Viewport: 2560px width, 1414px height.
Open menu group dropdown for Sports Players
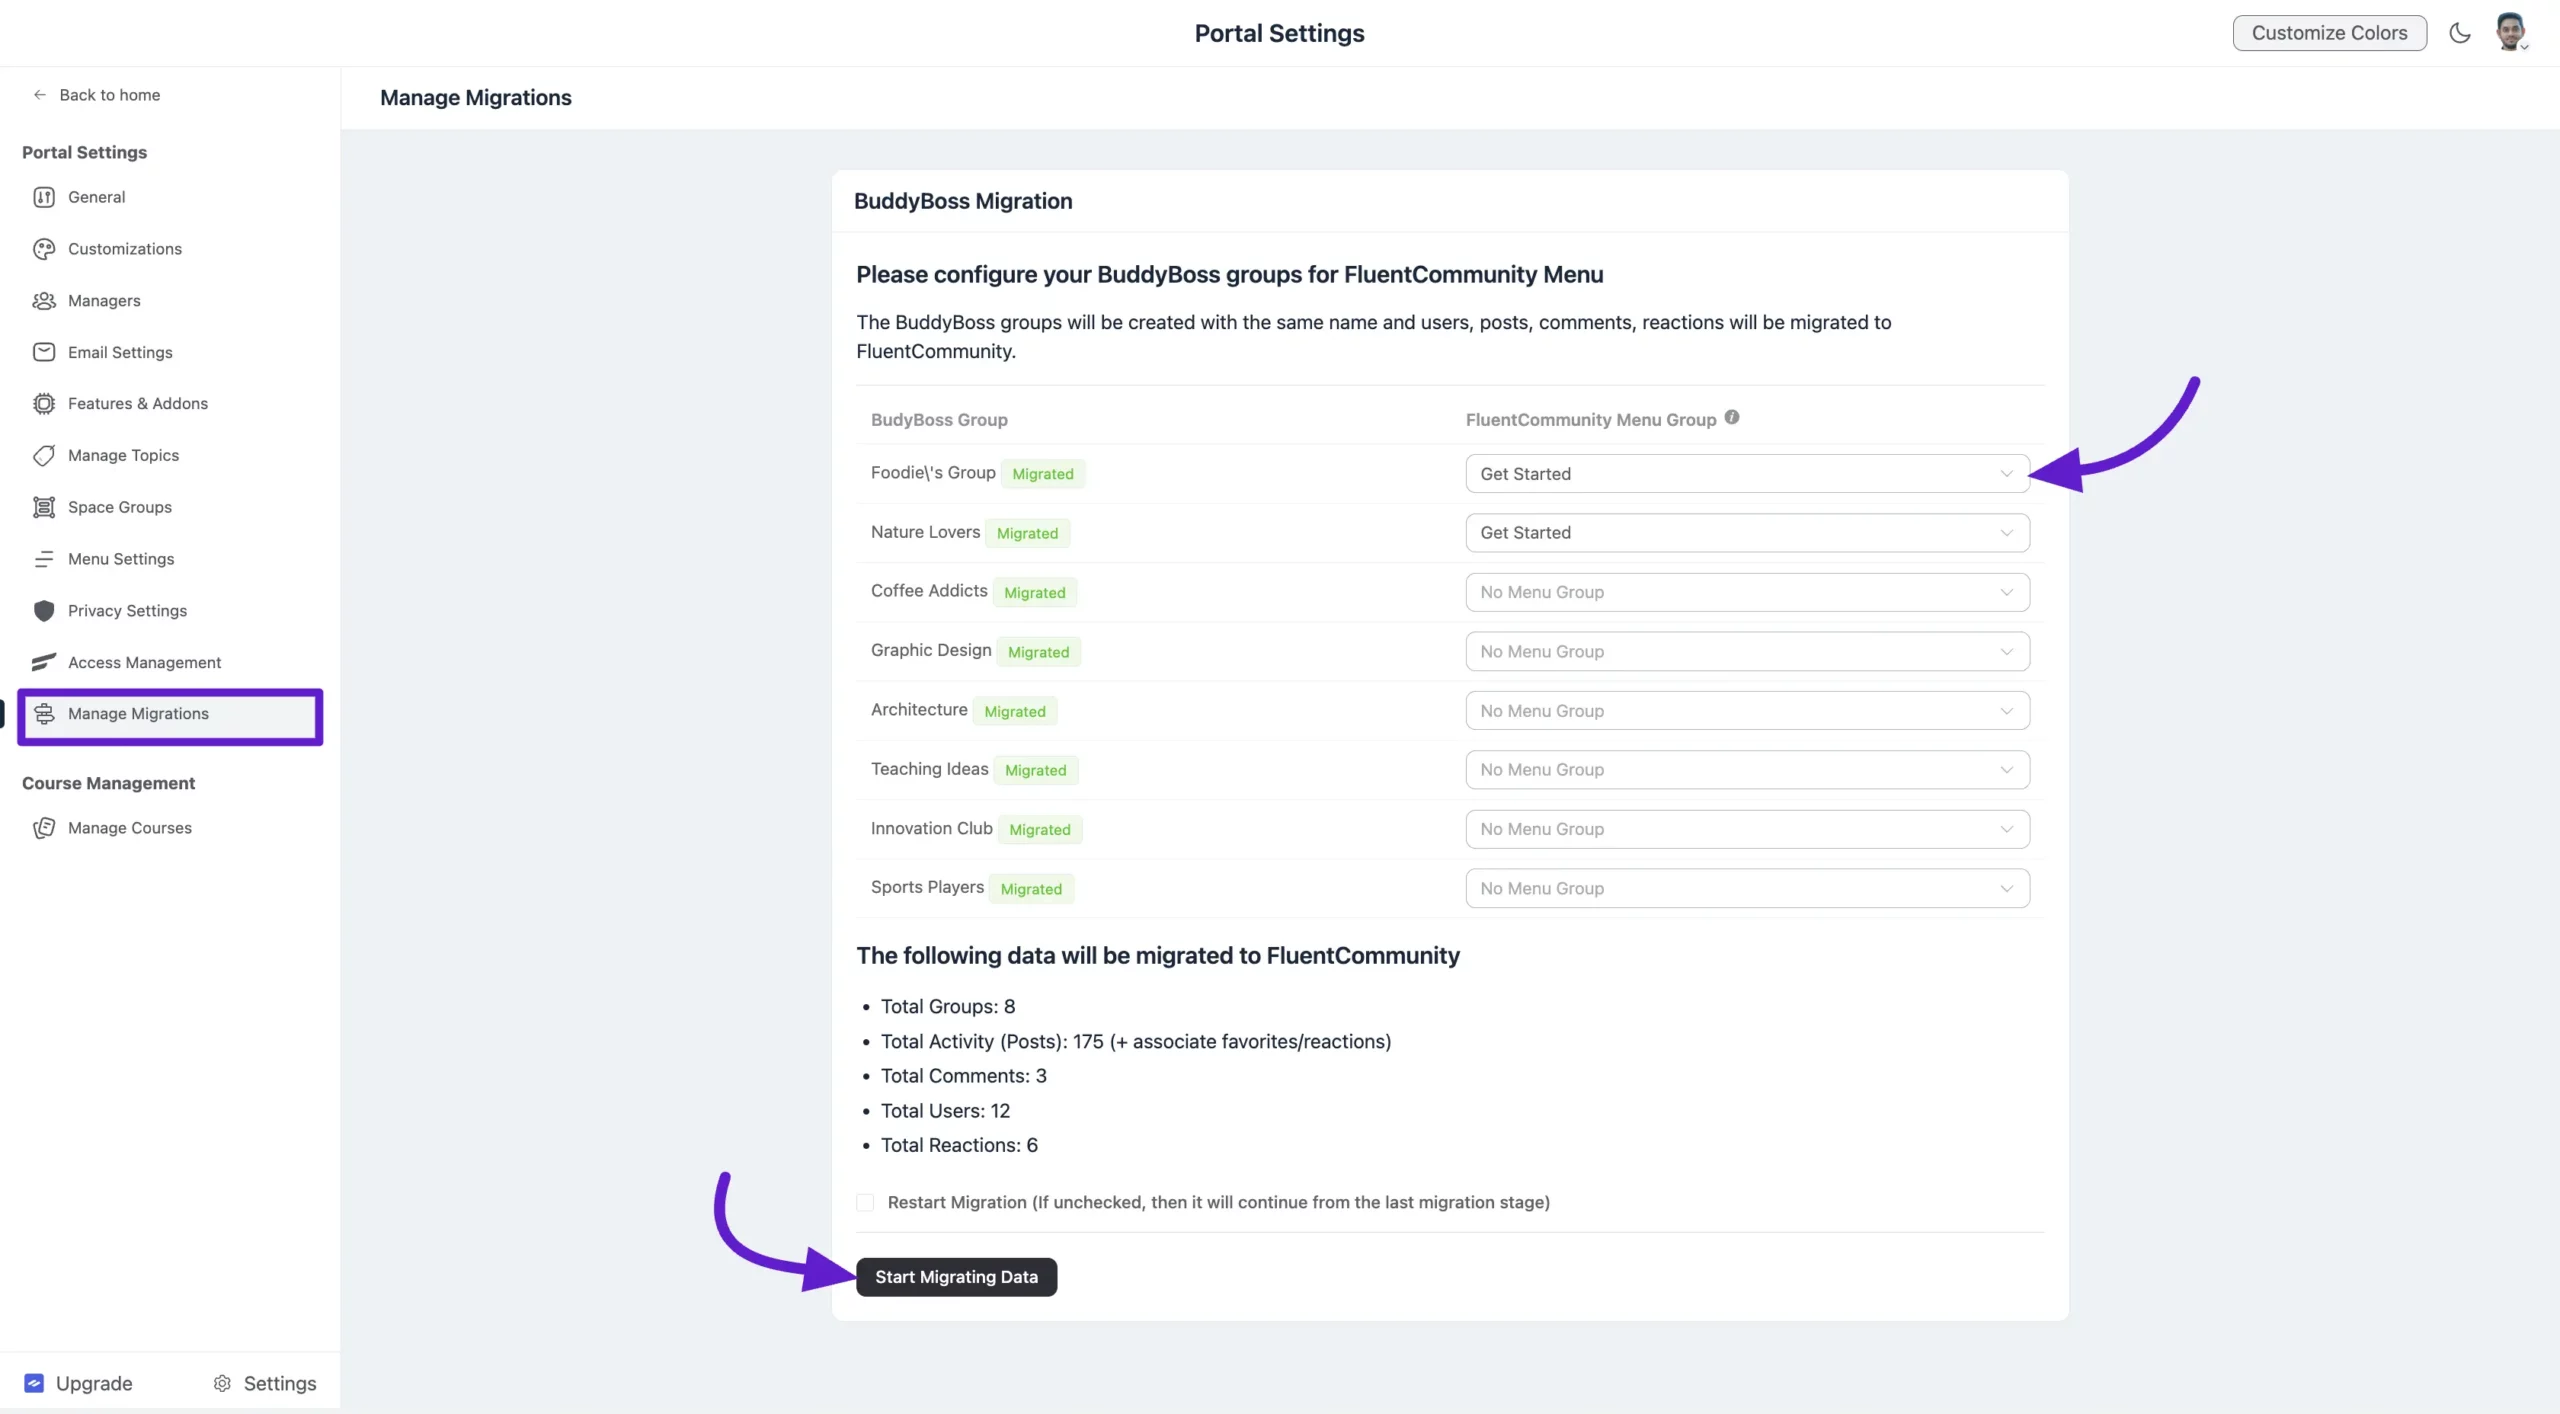[1747, 888]
